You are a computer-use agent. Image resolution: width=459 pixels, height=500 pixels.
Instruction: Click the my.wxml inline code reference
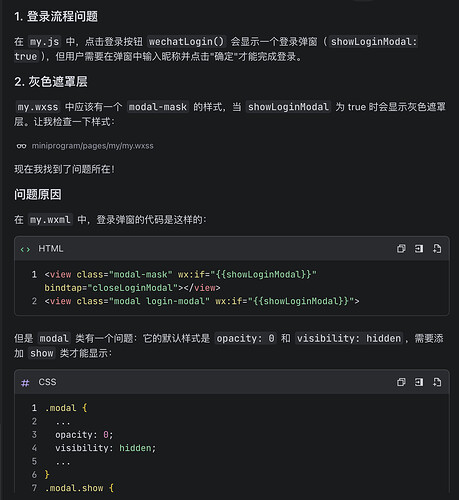coord(50,220)
